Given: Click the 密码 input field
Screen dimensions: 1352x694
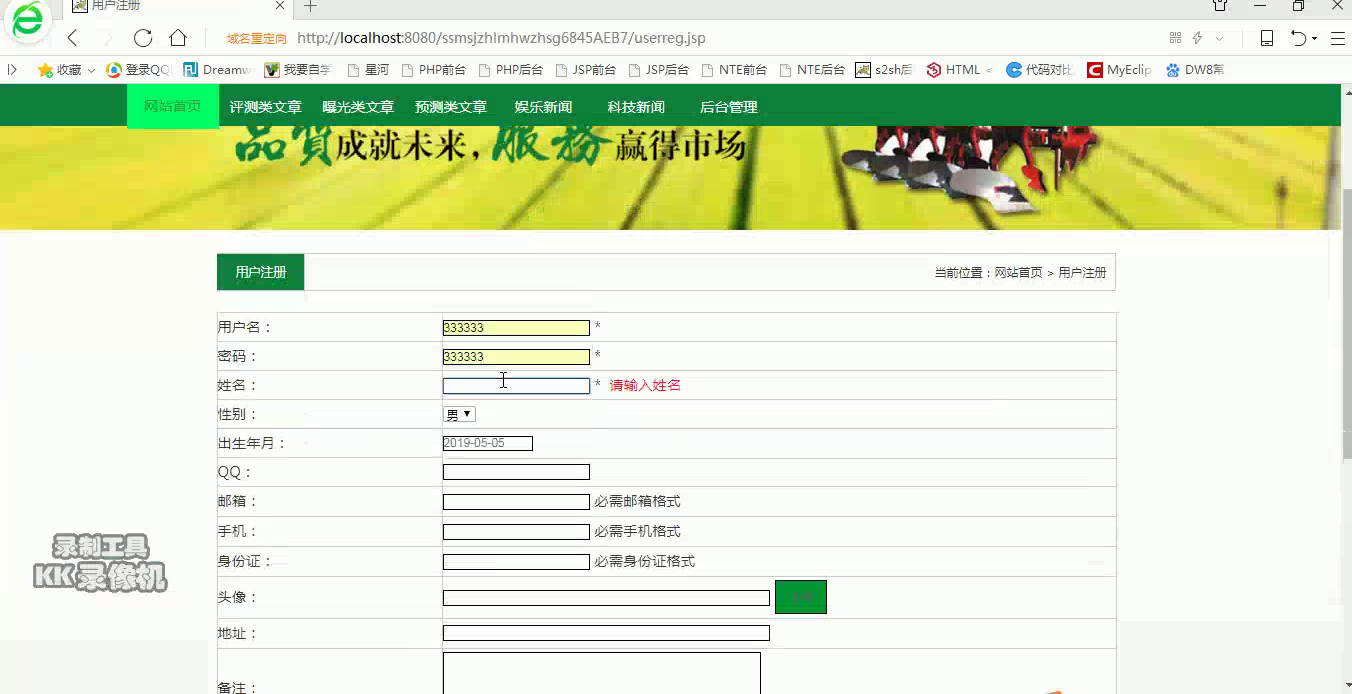Looking at the screenshot, I should [x=516, y=357].
